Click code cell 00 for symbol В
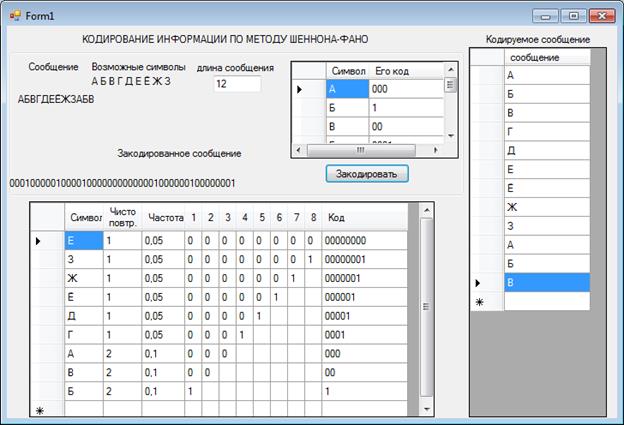Viewport: 624px width, 425px height. pyautogui.click(x=406, y=127)
